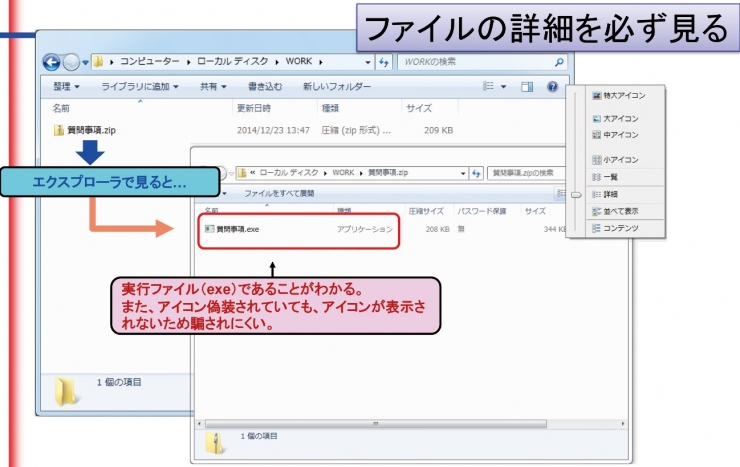
Task: Toggle the preview pane icon
Action: pos(527,86)
